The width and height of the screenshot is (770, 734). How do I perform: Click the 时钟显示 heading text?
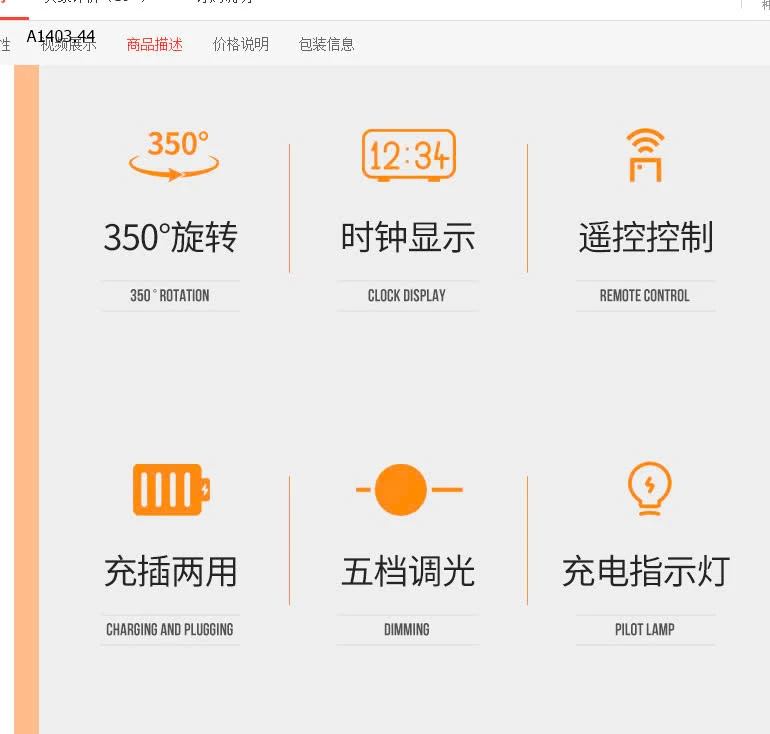point(408,238)
